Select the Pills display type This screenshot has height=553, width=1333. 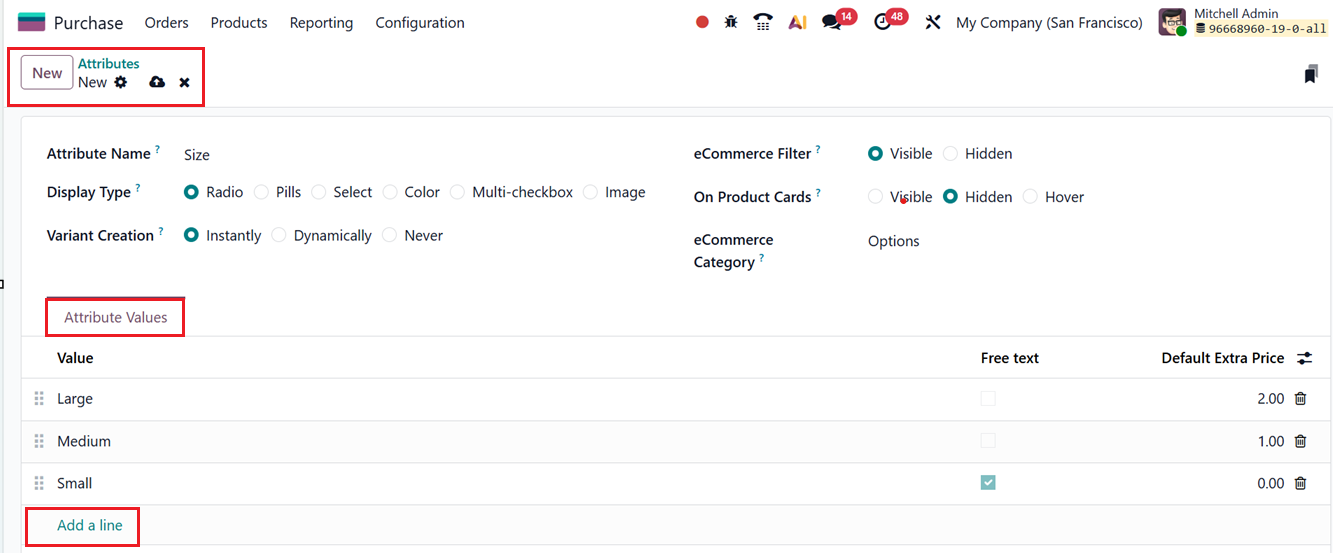(261, 192)
